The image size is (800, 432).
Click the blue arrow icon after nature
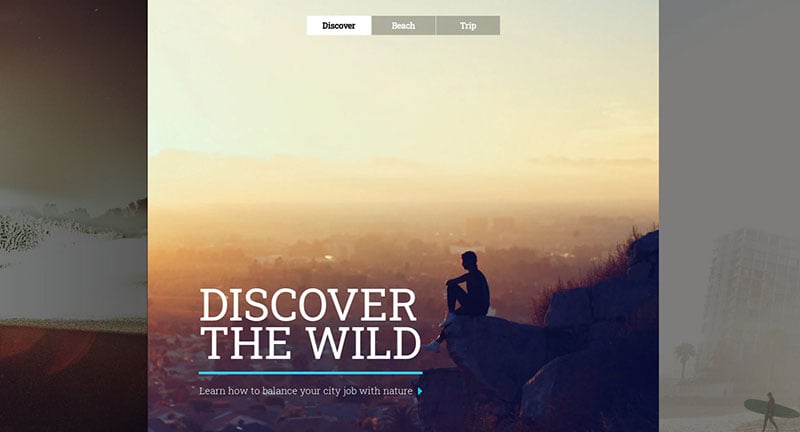tap(420, 391)
